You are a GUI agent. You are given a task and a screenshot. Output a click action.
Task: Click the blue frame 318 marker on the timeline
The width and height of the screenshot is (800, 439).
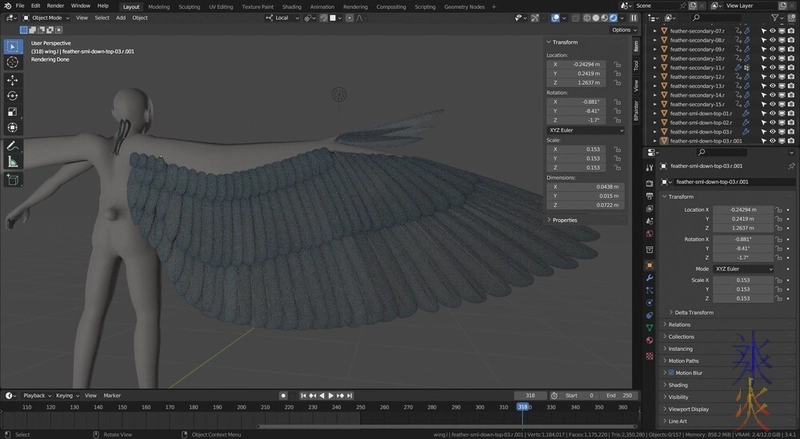(x=522, y=407)
